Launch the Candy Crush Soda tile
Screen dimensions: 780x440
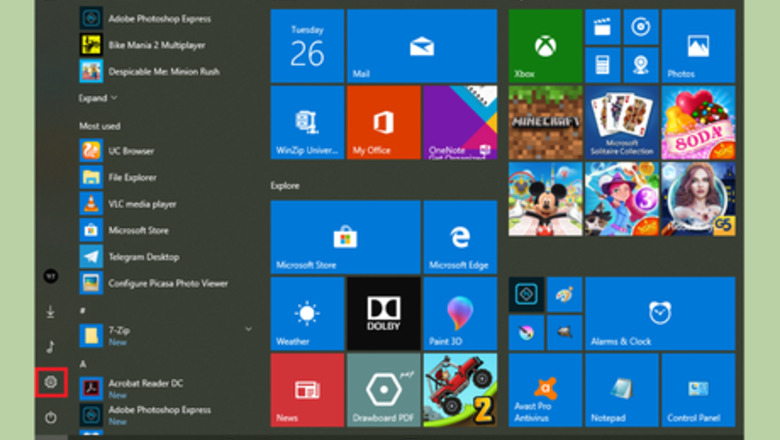[x=698, y=122]
